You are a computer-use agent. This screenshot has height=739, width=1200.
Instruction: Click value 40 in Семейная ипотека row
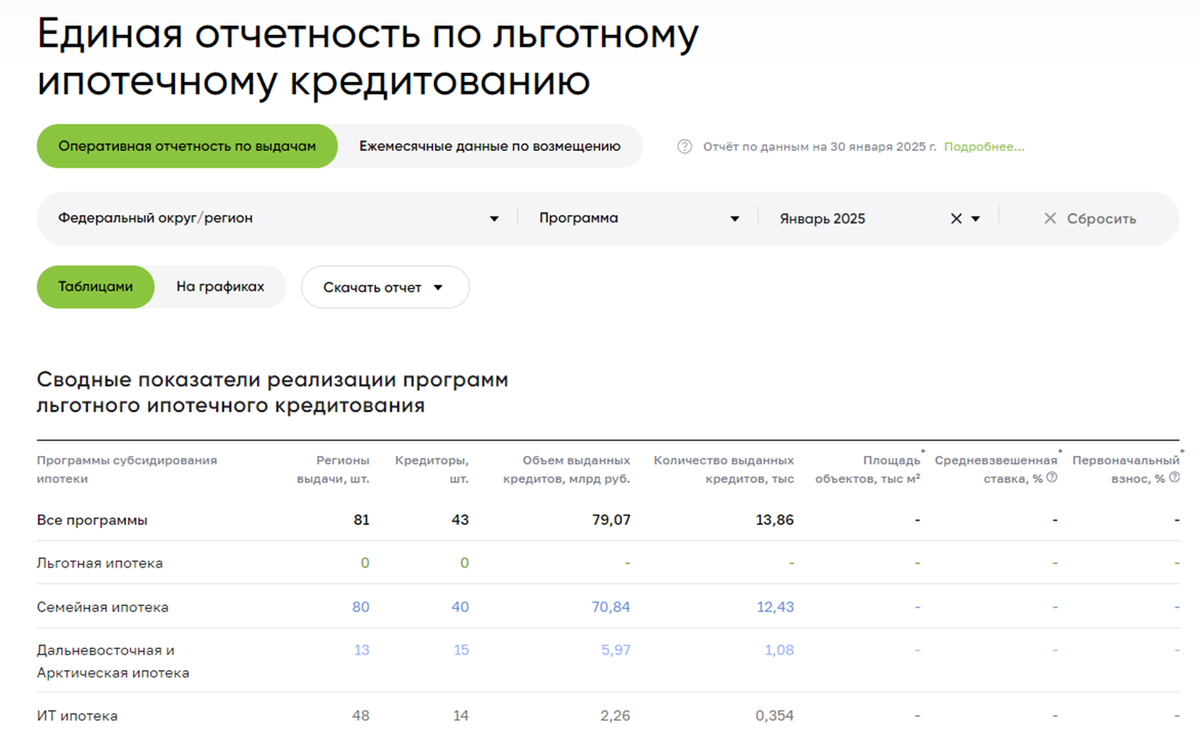pos(460,607)
